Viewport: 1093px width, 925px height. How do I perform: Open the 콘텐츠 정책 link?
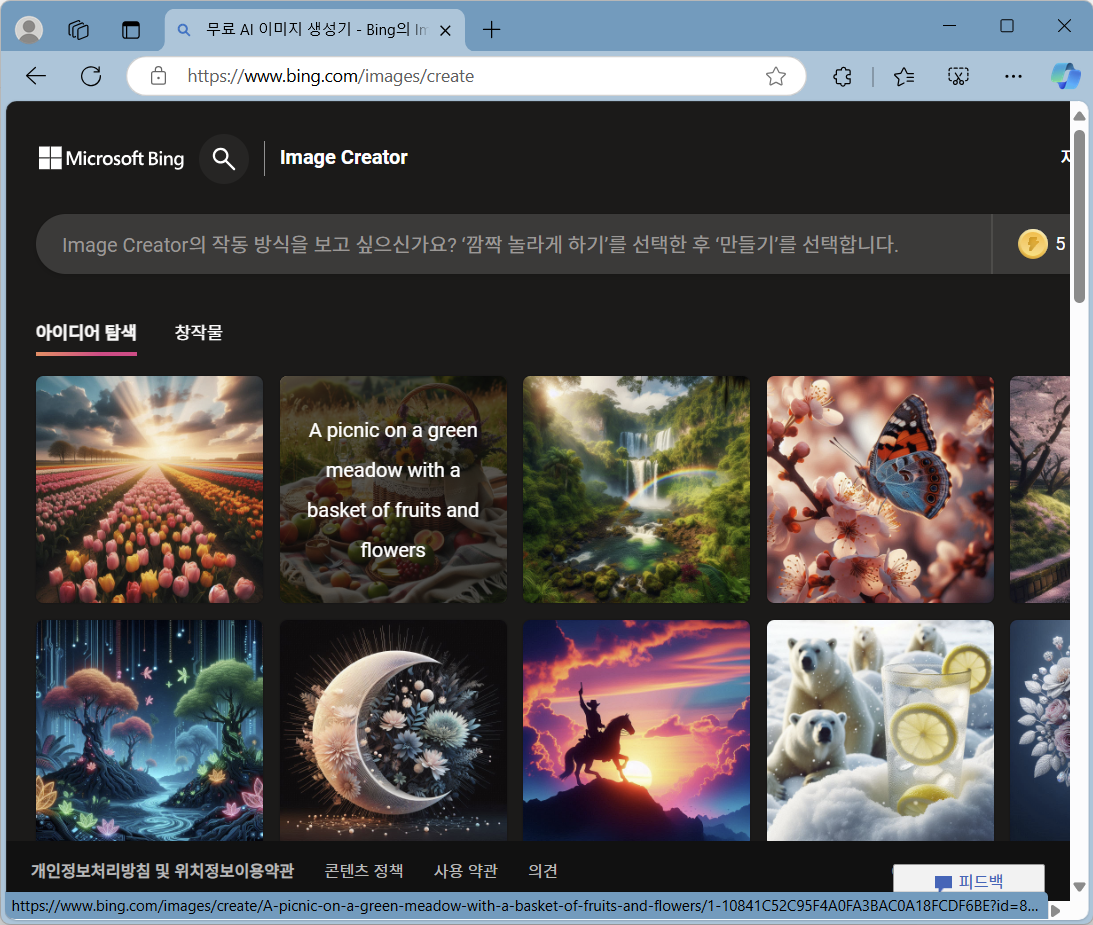point(364,870)
